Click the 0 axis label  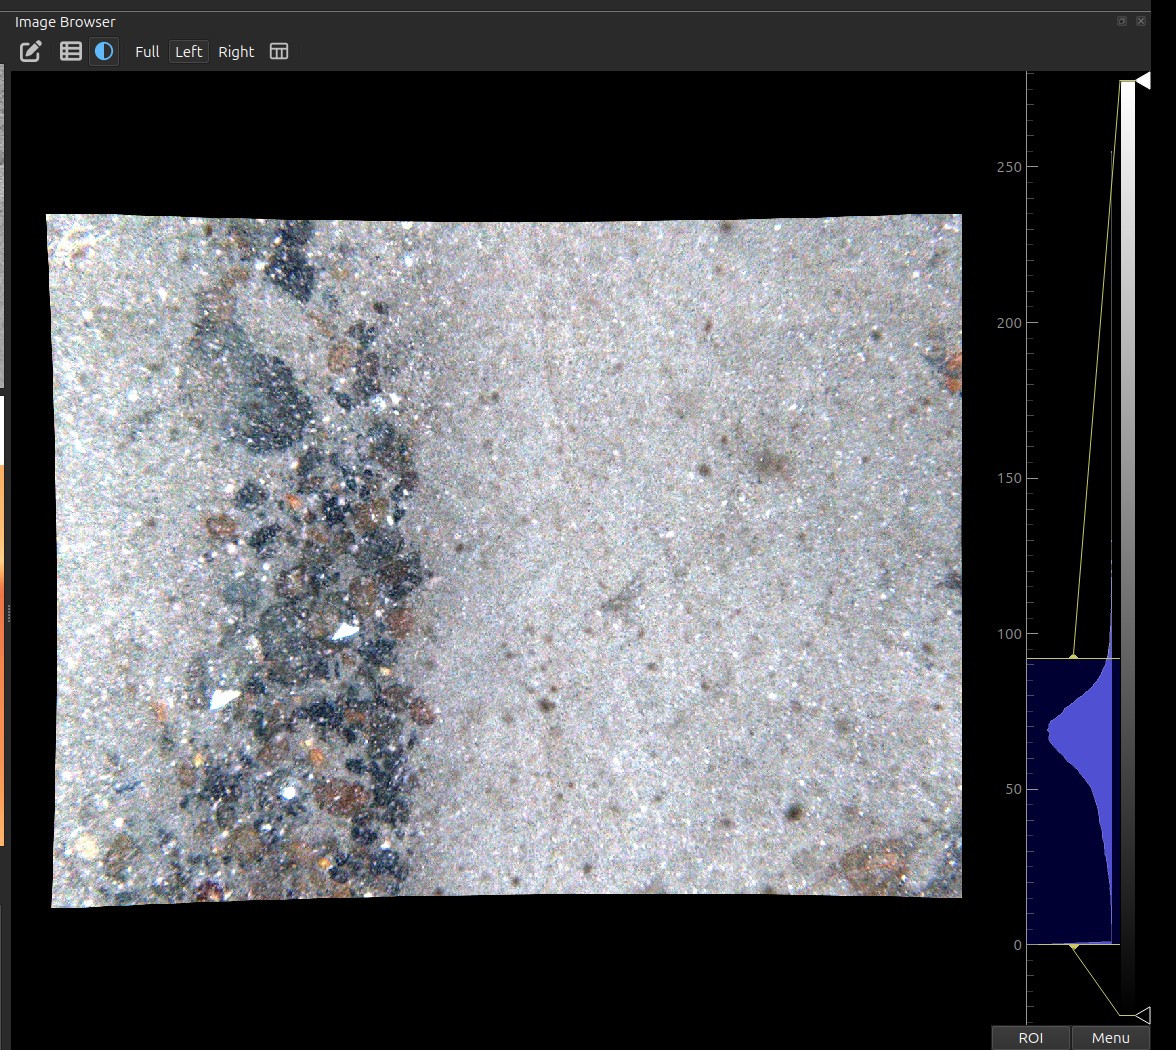click(x=1018, y=945)
